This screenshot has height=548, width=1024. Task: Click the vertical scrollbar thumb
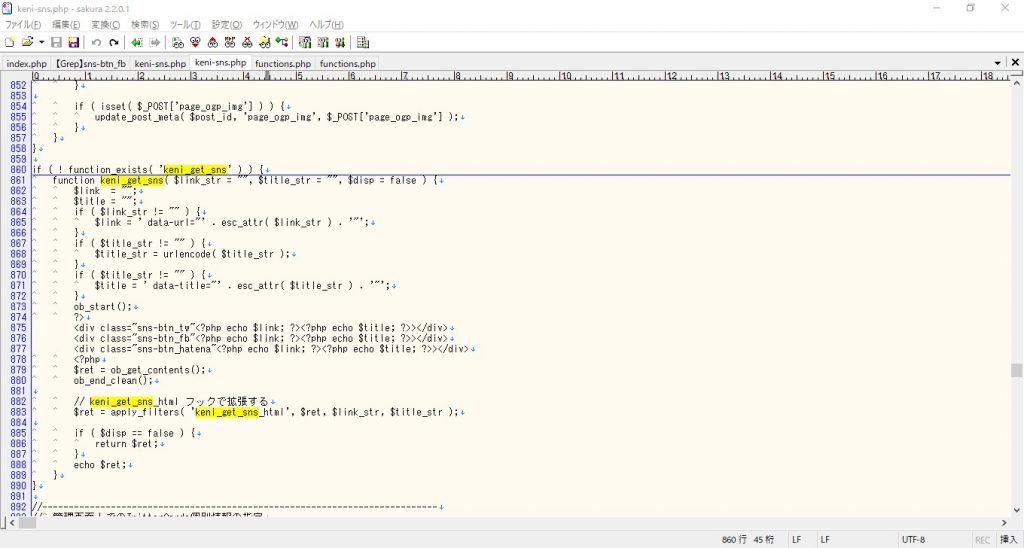(1016, 370)
